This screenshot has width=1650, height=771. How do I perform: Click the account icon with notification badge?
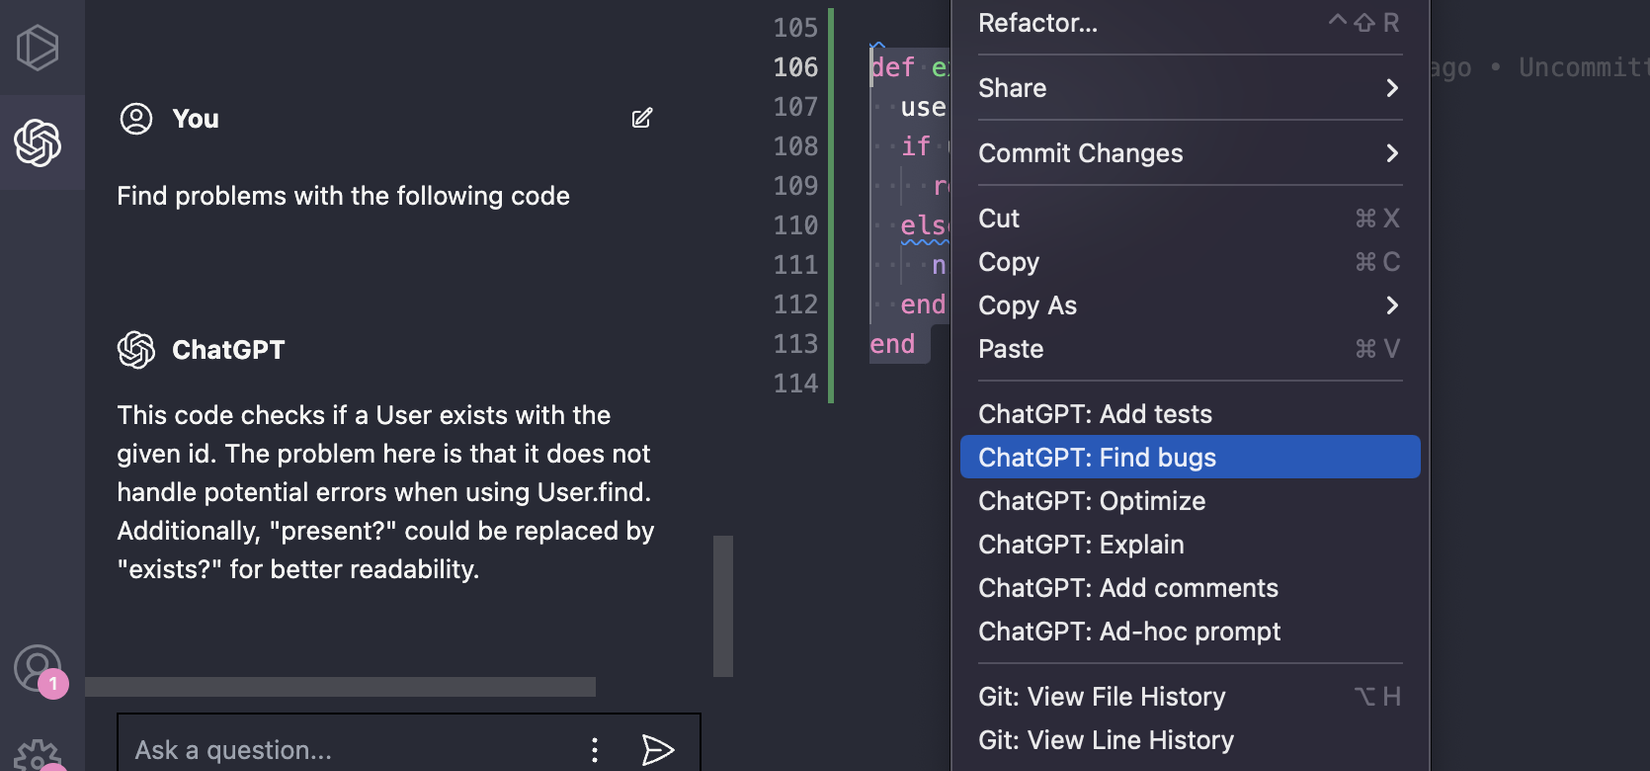pyautogui.click(x=38, y=668)
